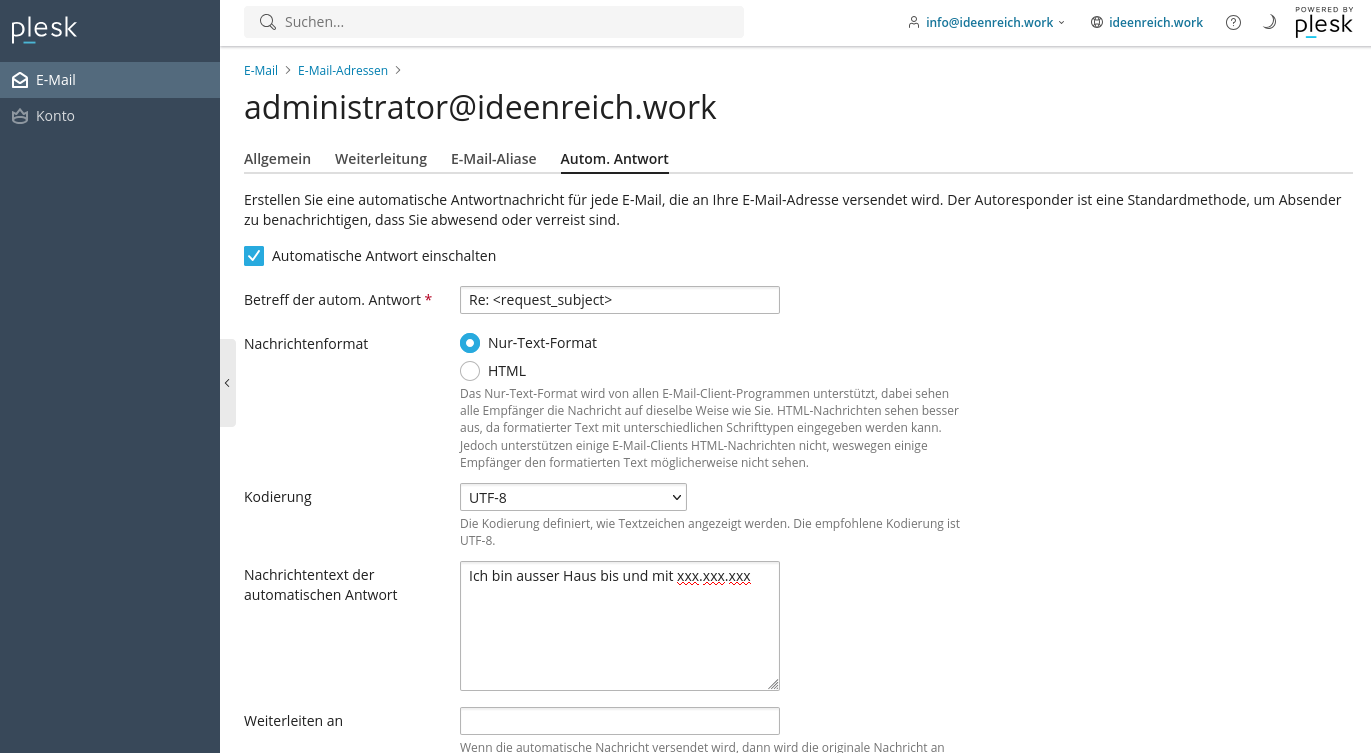Viewport: 1371px width, 753px height.
Task: Switch to the Weiterleitung tab
Action: [x=381, y=159]
